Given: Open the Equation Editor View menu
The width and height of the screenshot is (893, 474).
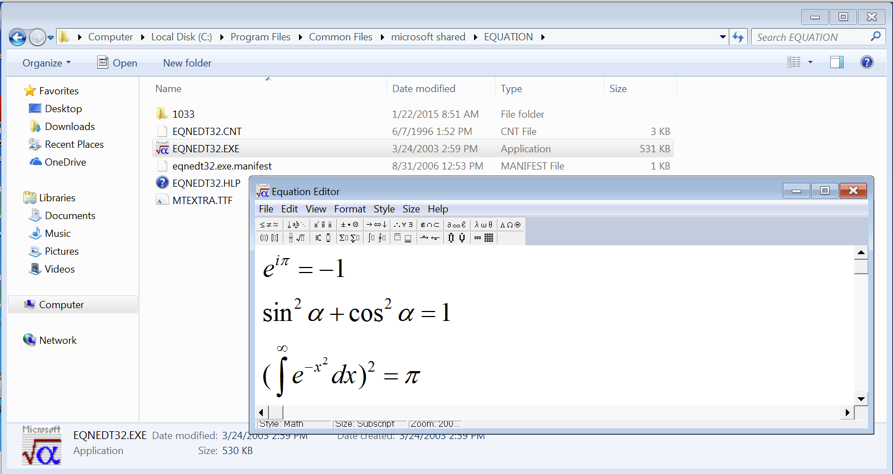Looking at the screenshot, I should pyautogui.click(x=316, y=209).
